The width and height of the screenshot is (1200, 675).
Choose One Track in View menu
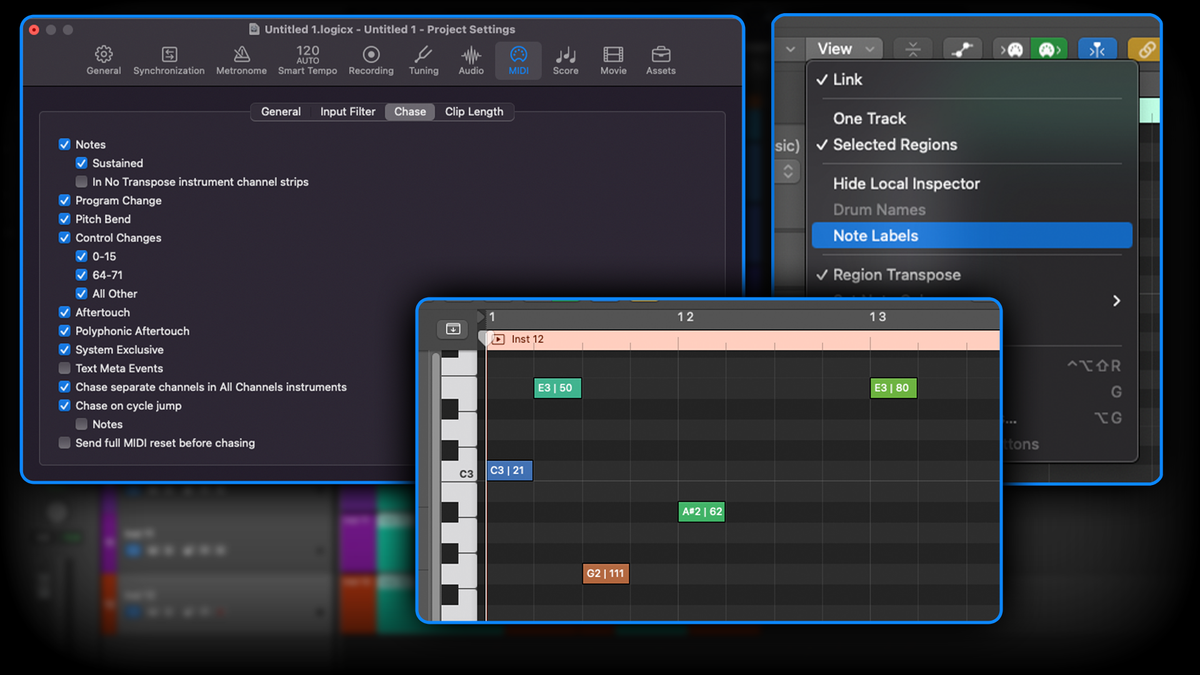coord(970,118)
